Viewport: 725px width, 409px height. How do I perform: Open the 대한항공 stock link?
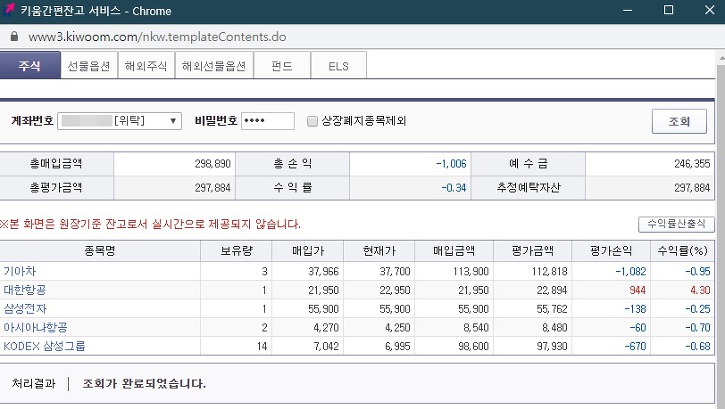[x=25, y=290]
